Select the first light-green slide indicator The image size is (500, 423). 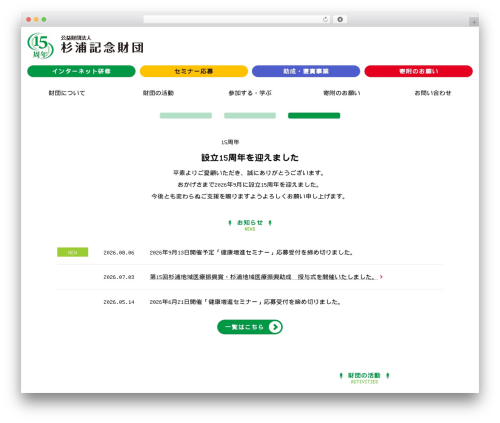click(x=186, y=116)
